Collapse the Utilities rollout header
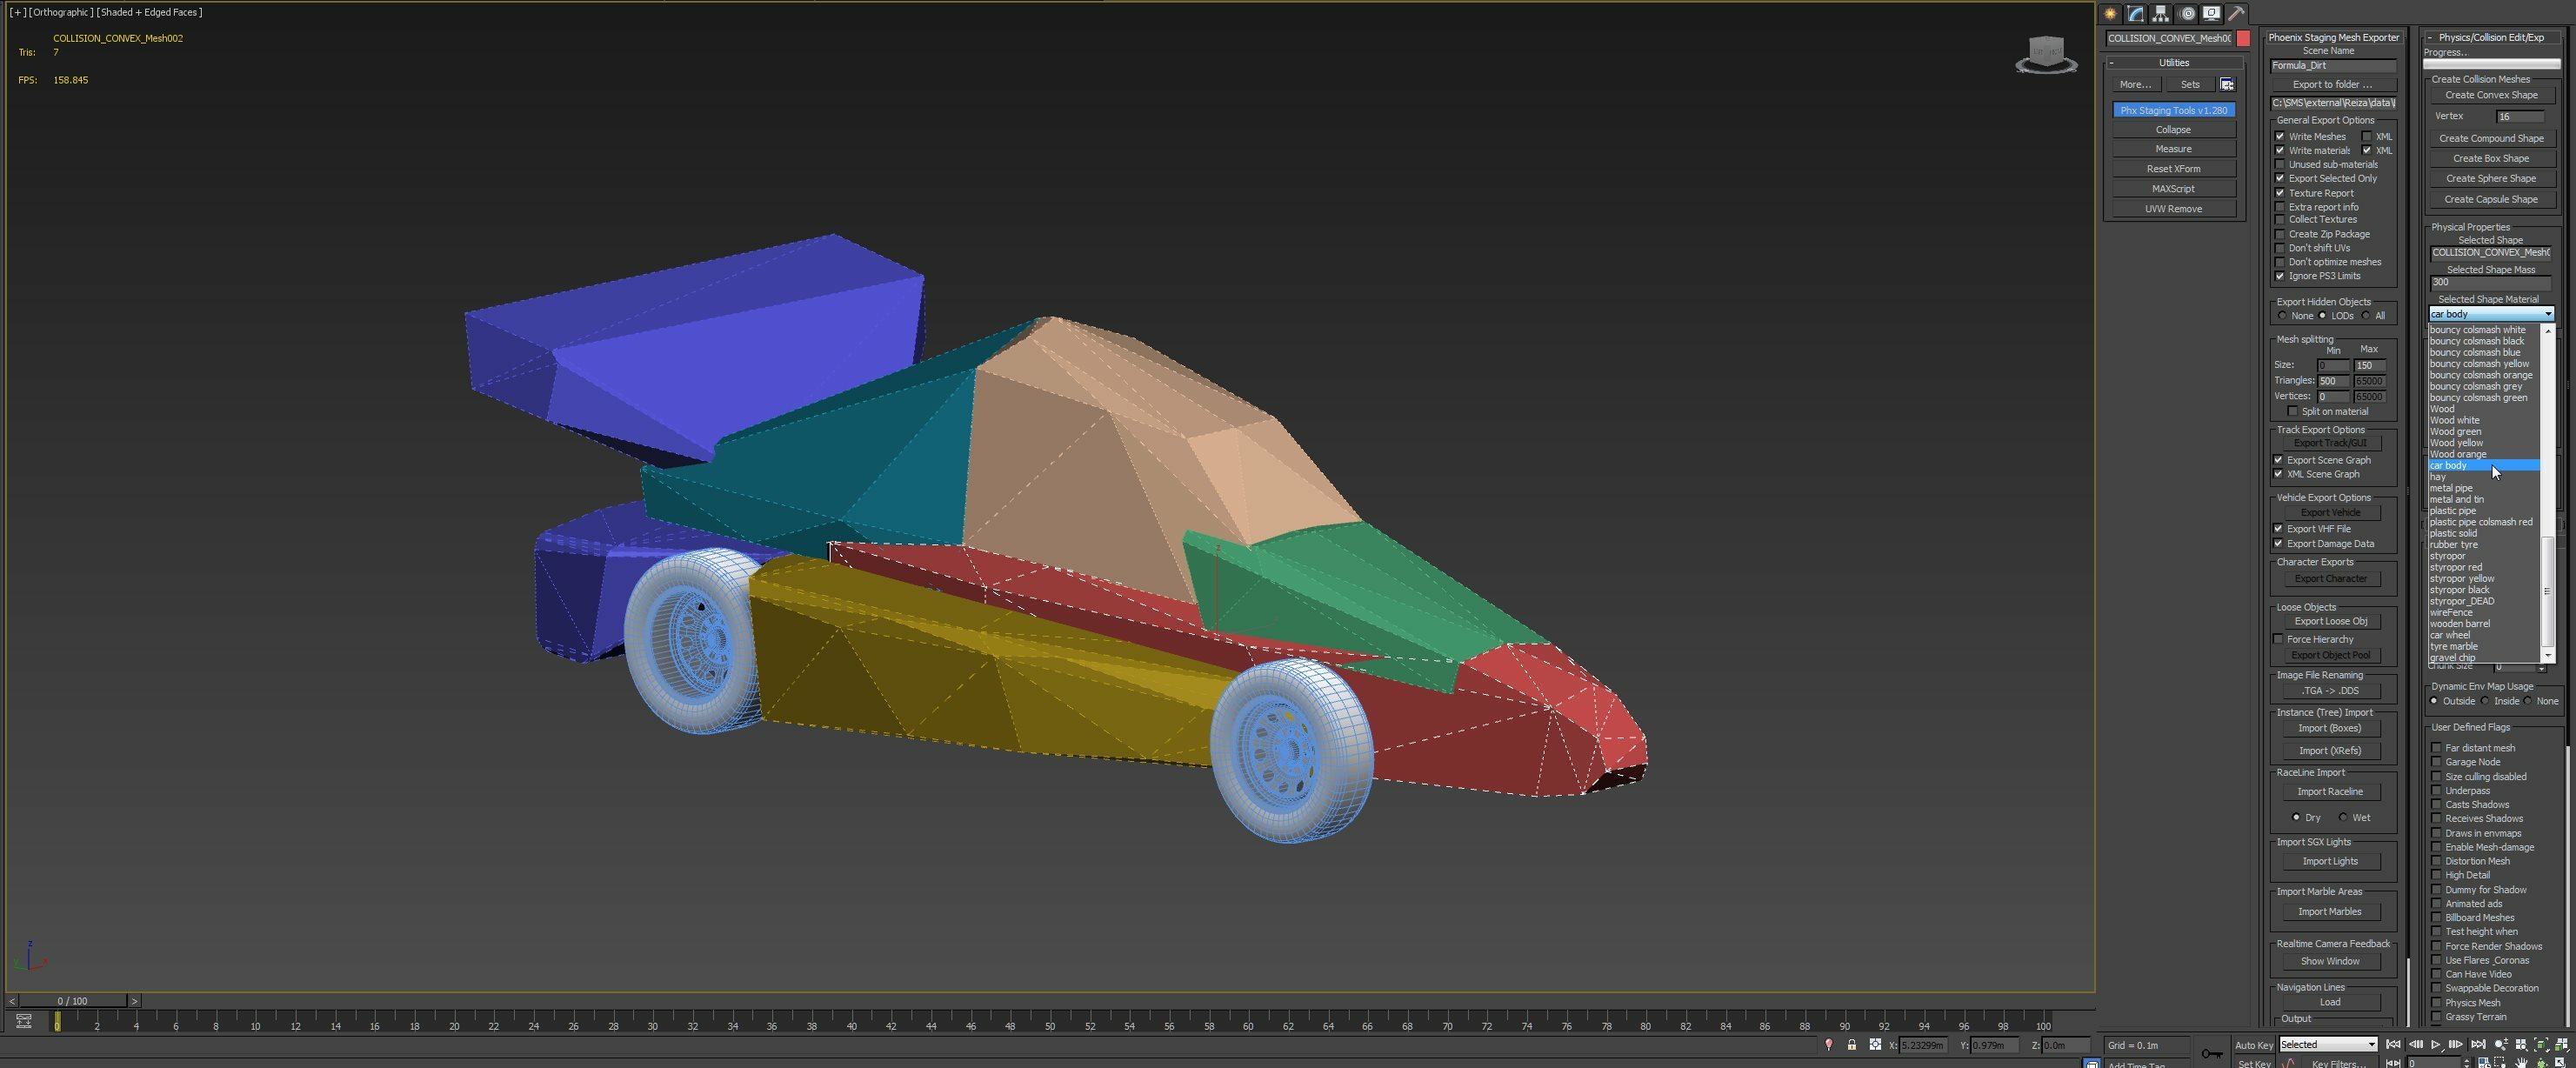This screenshot has width=2576, height=1068. 2173,63
